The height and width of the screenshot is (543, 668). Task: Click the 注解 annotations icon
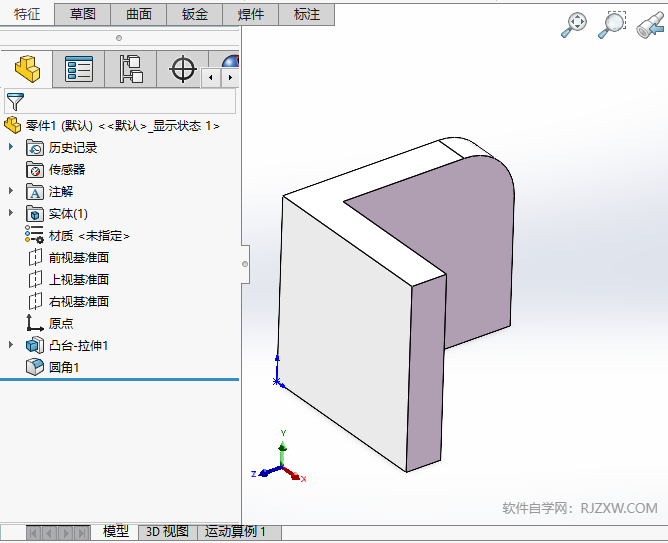coord(35,192)
